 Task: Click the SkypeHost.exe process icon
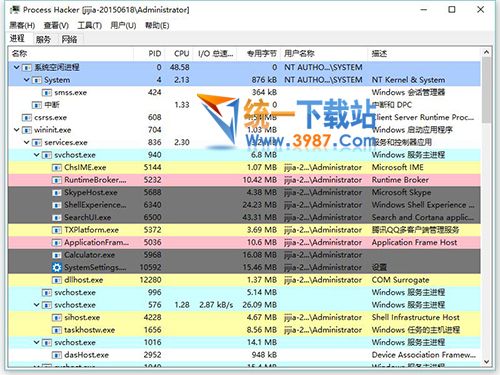57,193
